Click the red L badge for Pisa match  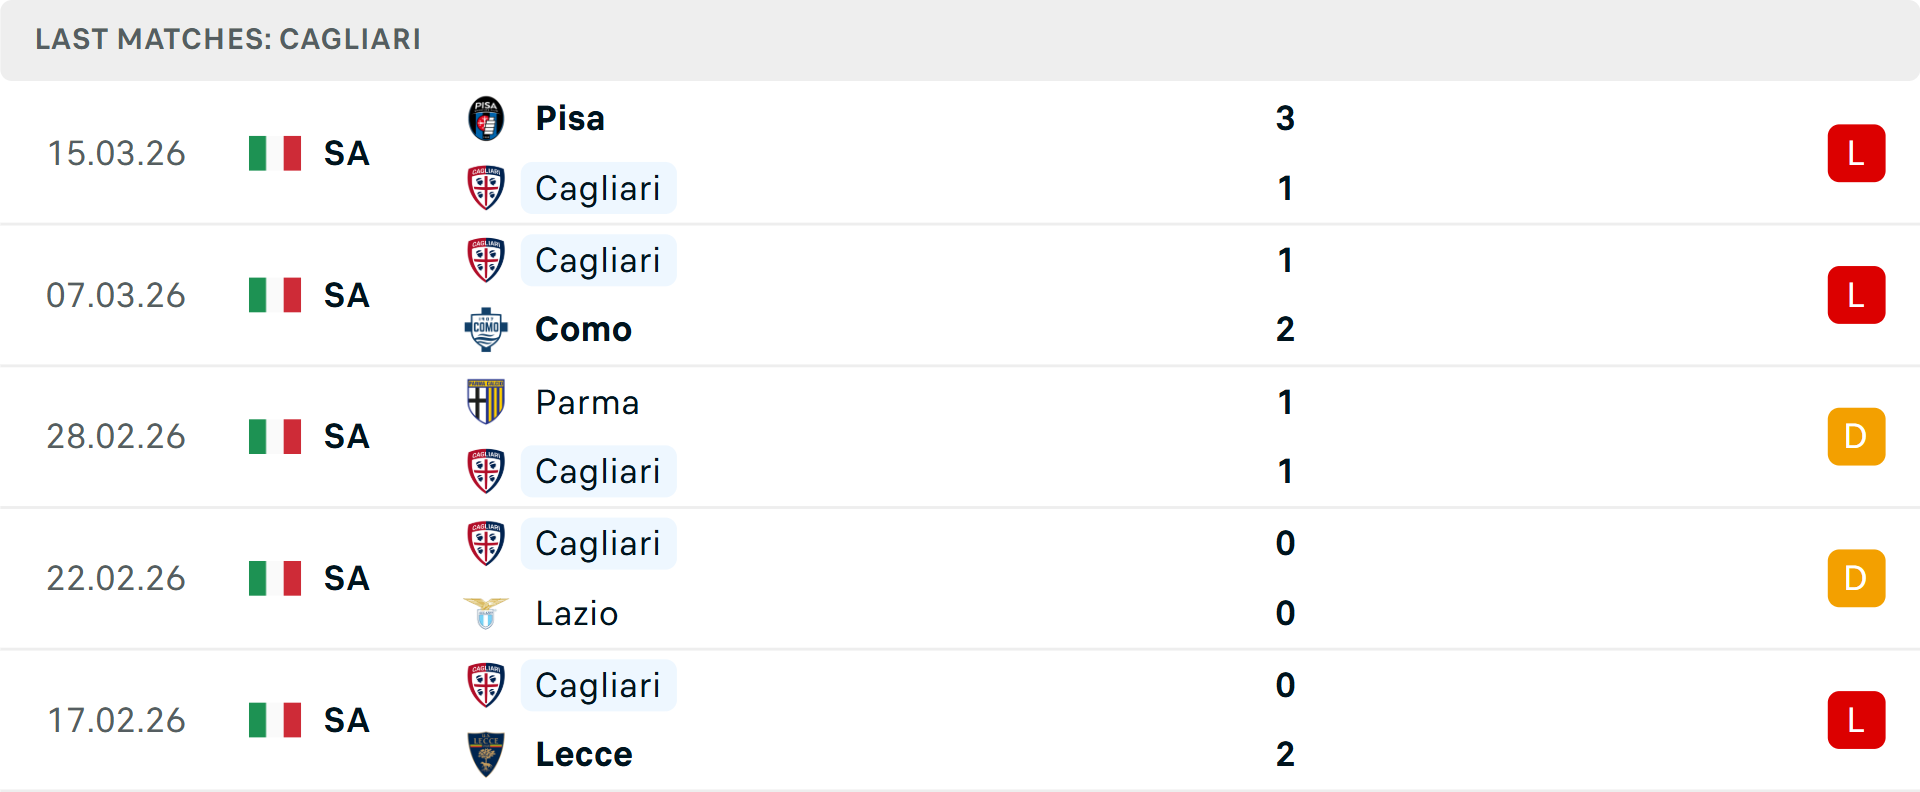point(1856,153)
